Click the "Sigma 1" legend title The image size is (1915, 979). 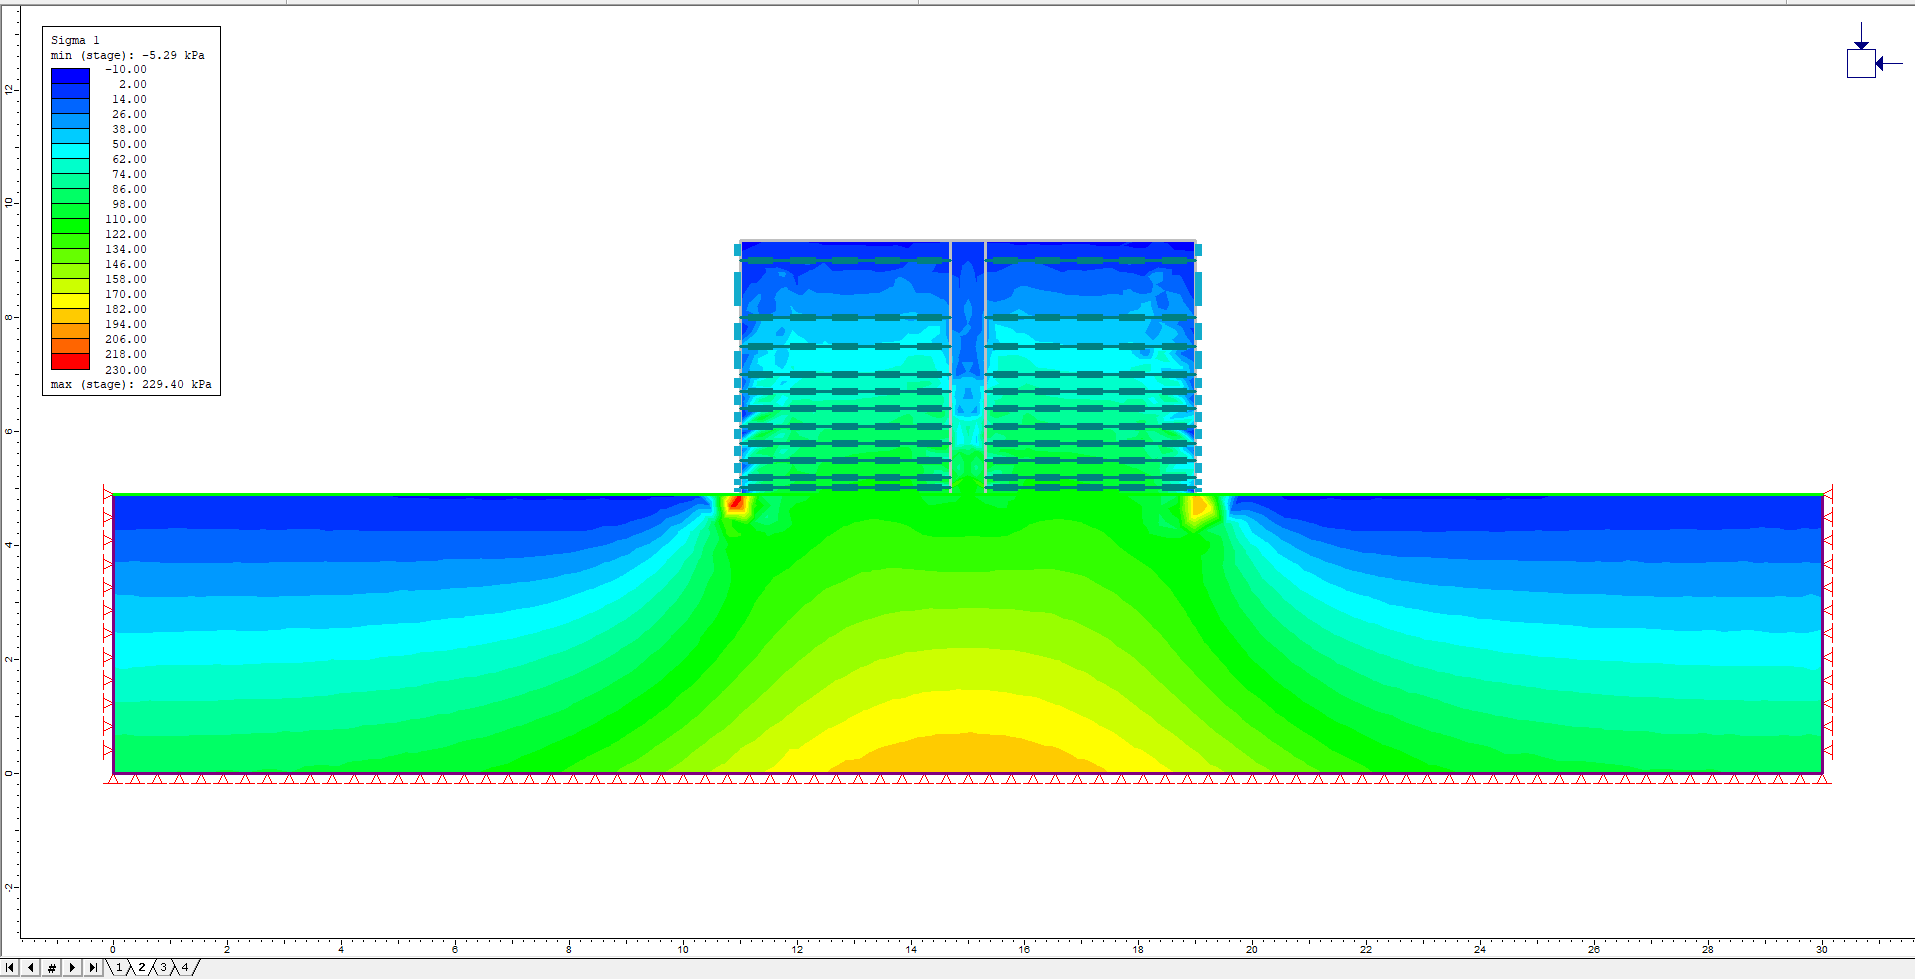pyautogui.click(x=75, y=40)
